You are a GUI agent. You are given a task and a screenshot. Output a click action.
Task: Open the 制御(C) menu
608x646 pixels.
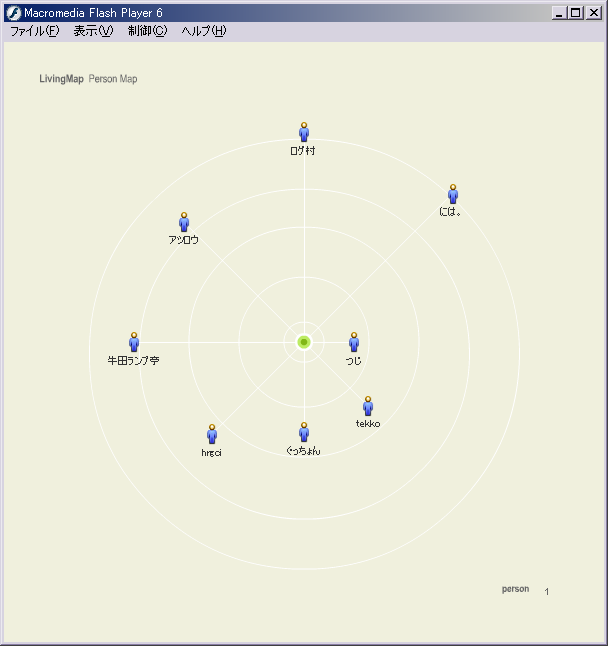point(147,31)
